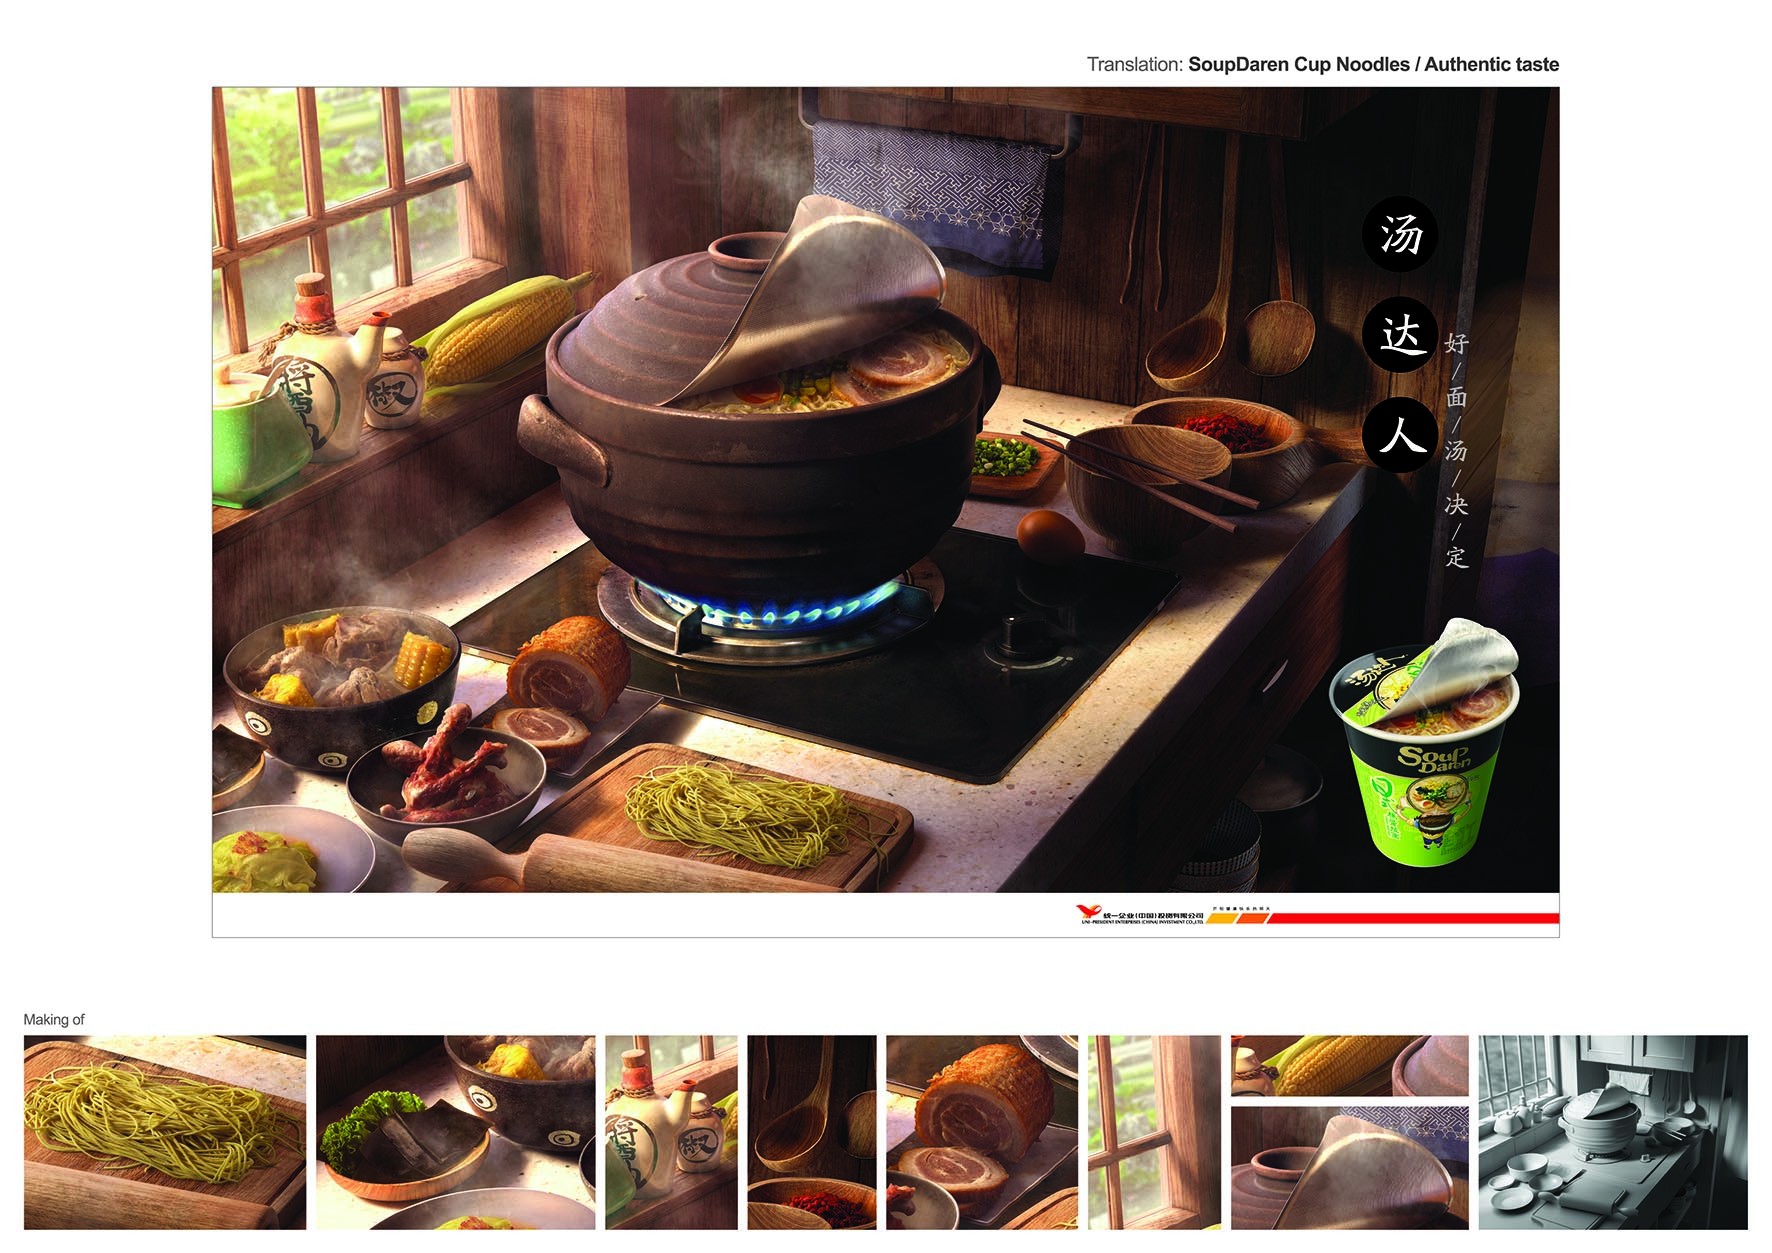The width and height of the screenshot is (1772, 1253).
Task: Click the 'Making of' label
Action: (54, 1019)
